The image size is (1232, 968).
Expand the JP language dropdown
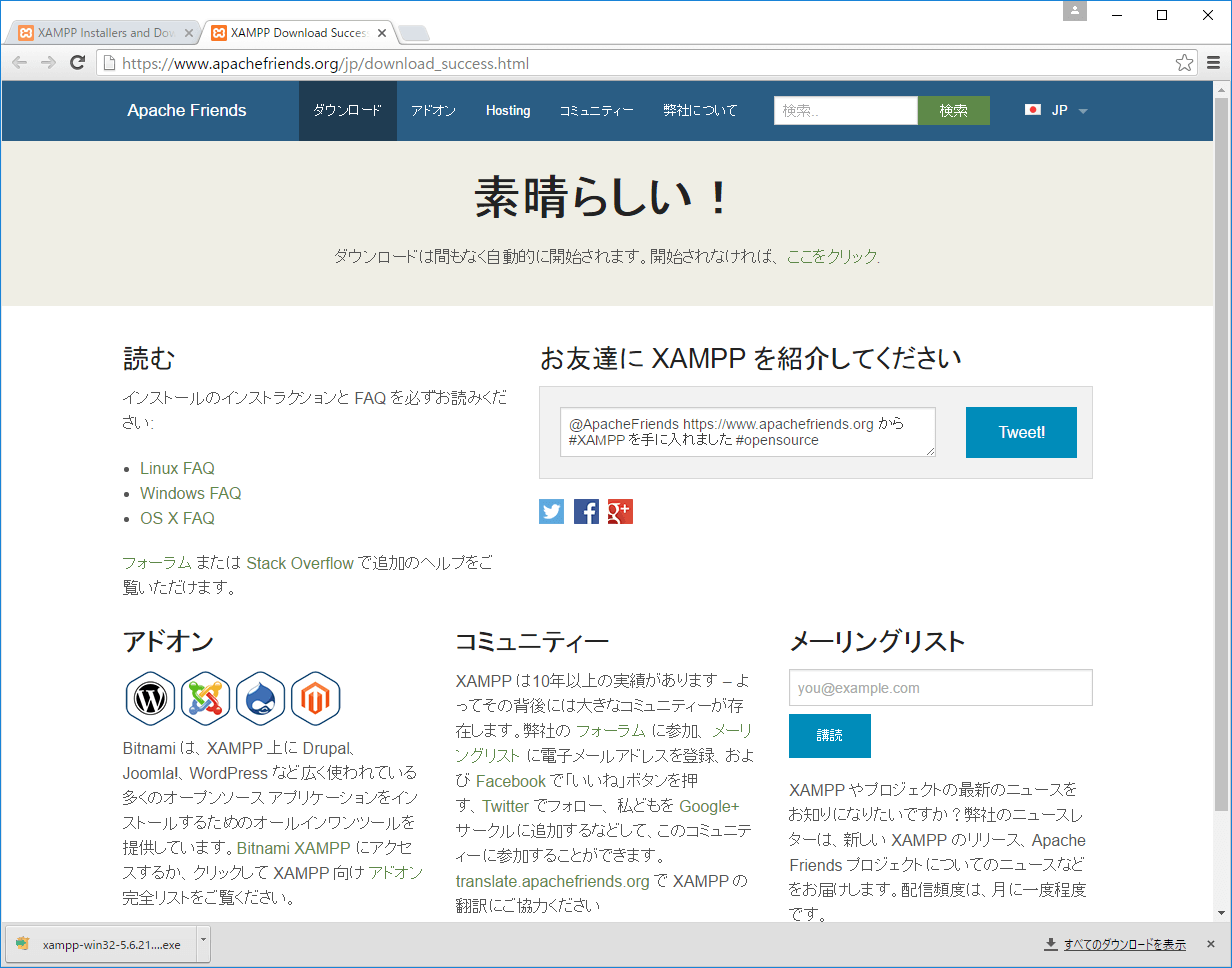tap(1056, 110)
